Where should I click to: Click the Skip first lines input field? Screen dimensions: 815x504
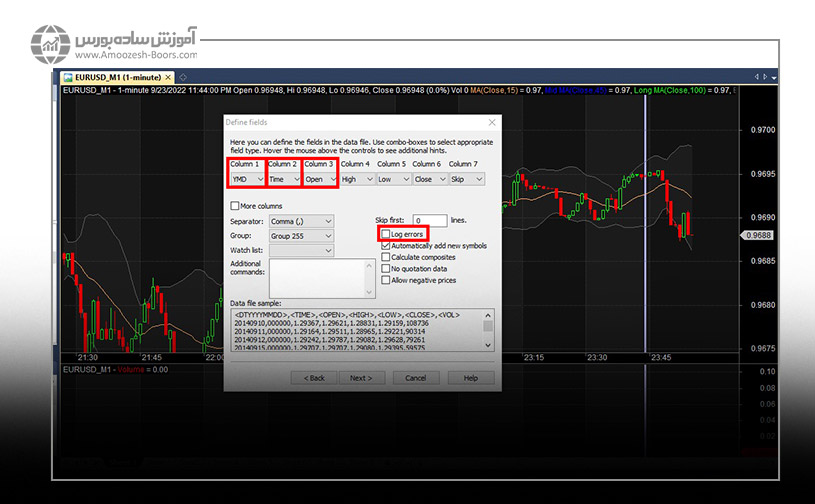tap(429, 220)
